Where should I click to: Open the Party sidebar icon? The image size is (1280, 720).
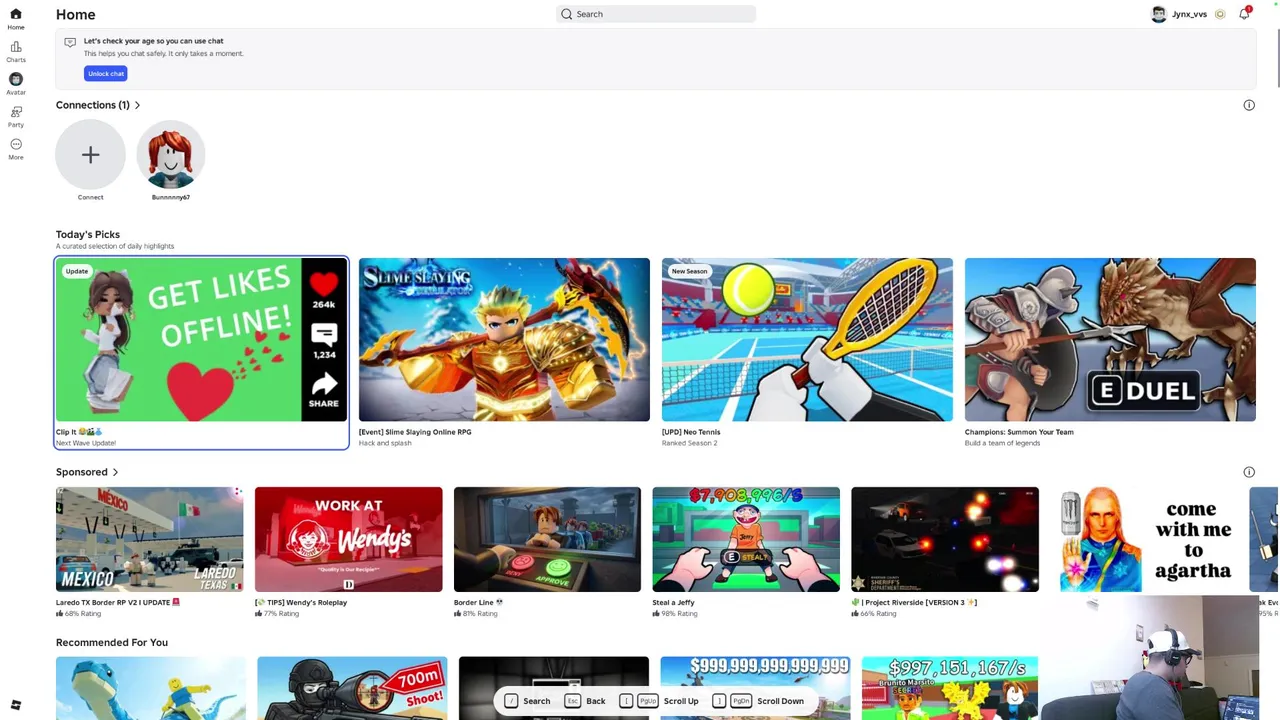point(16,112)
